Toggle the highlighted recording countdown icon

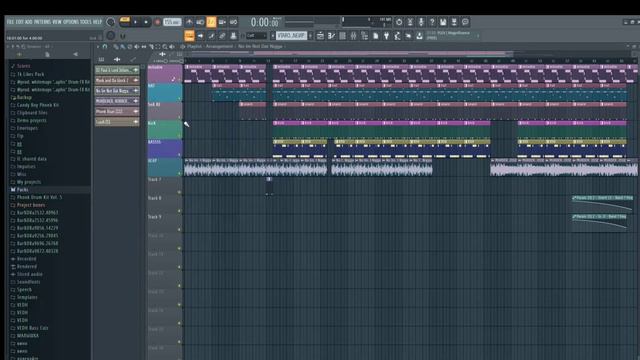tap(211, 22)
